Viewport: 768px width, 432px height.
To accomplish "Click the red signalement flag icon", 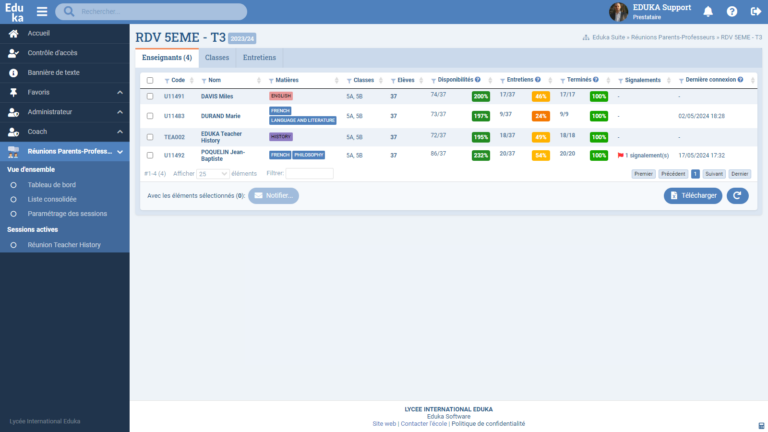I will tap(620, 155).
